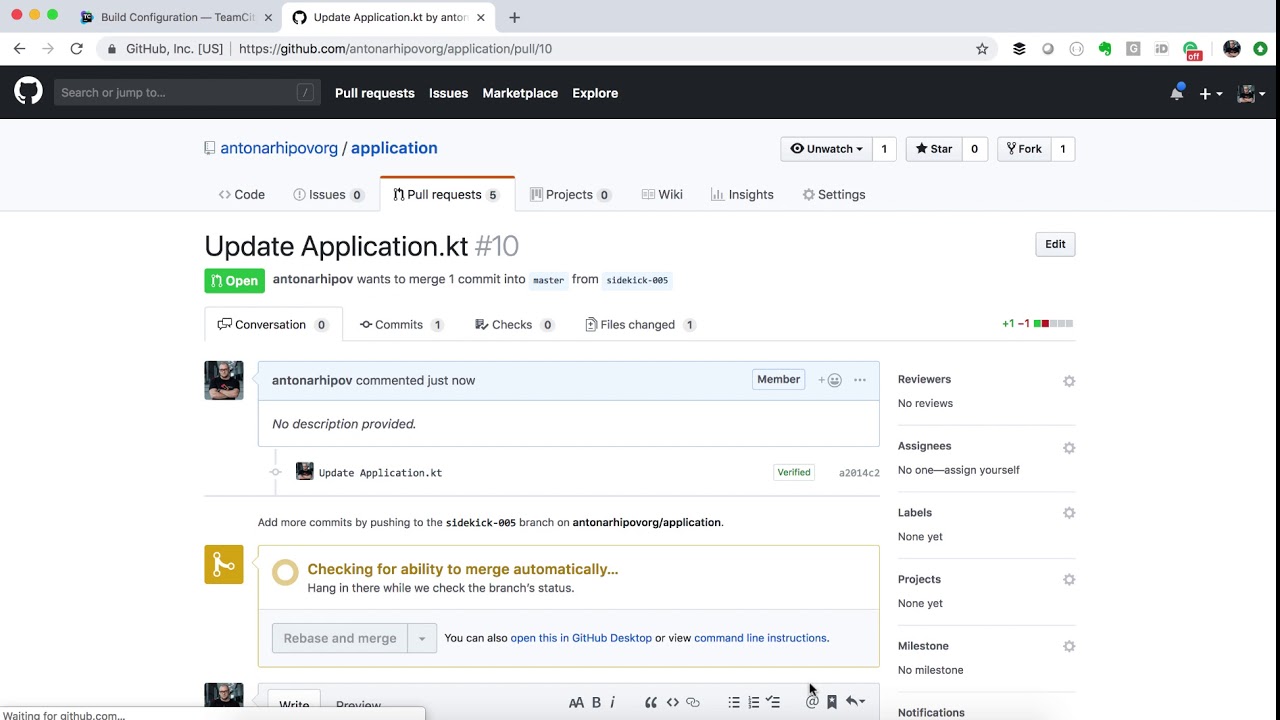This screenshot has height=720, width=1280.
Task: Click the application repository name link
Action: 394,148
